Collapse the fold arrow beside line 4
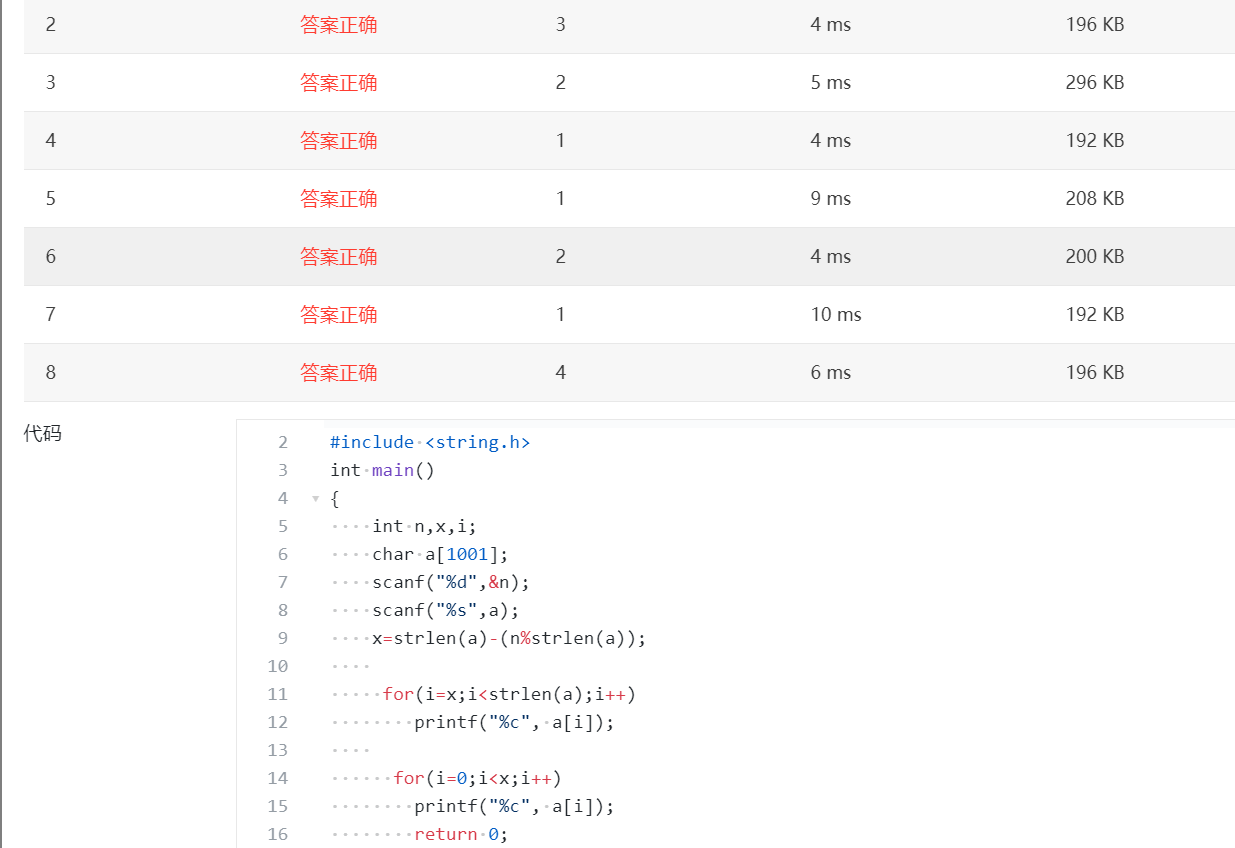 [316, 498]
